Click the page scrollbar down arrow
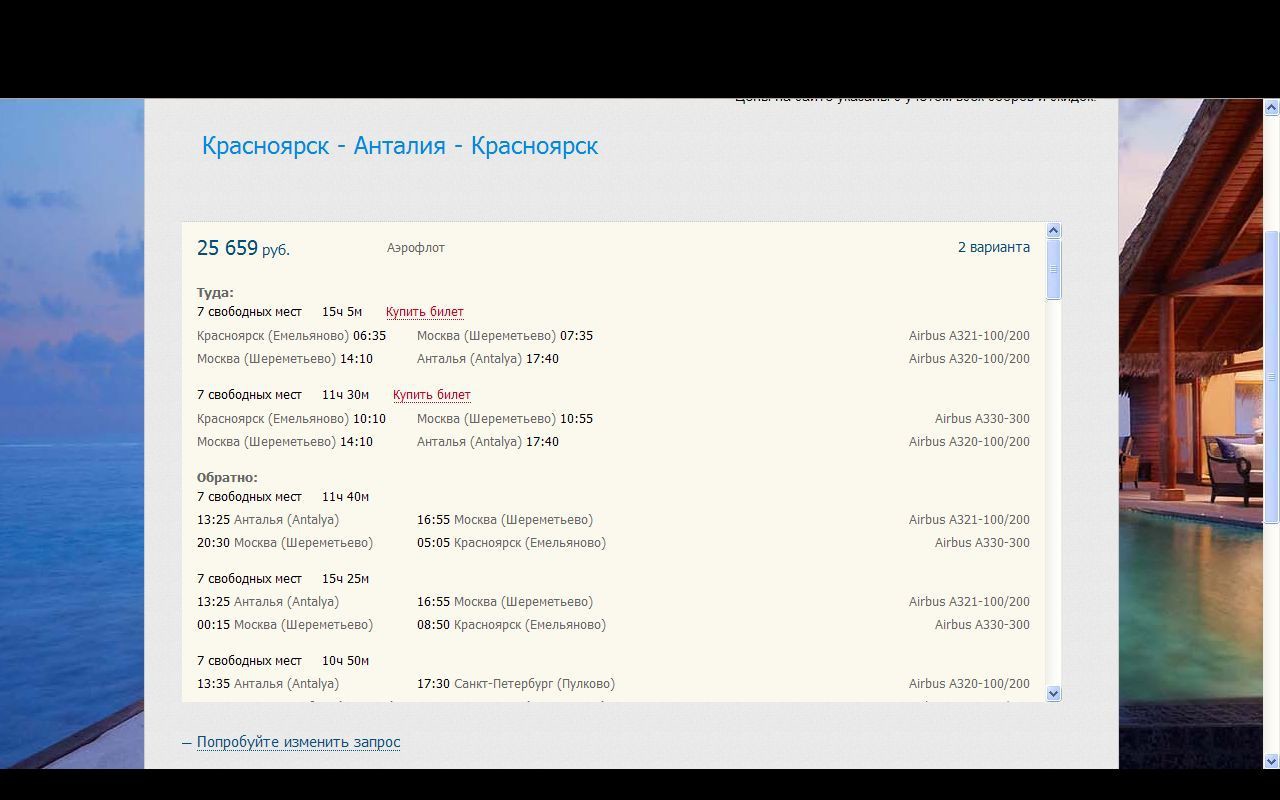1280x800 pixels. coord(1272,761)
